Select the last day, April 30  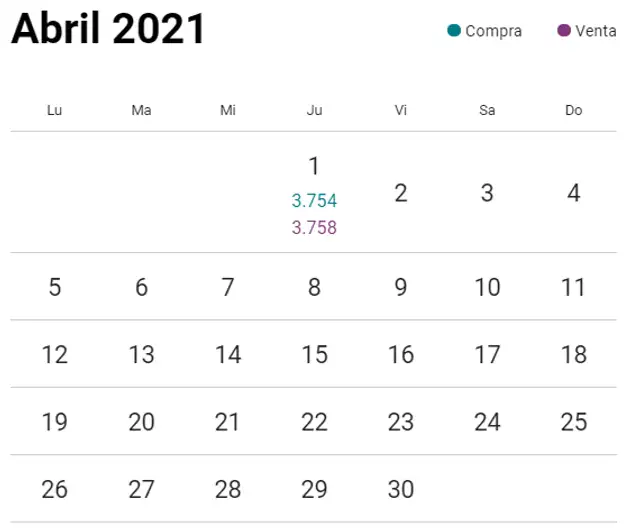click(x=401, y=489)
